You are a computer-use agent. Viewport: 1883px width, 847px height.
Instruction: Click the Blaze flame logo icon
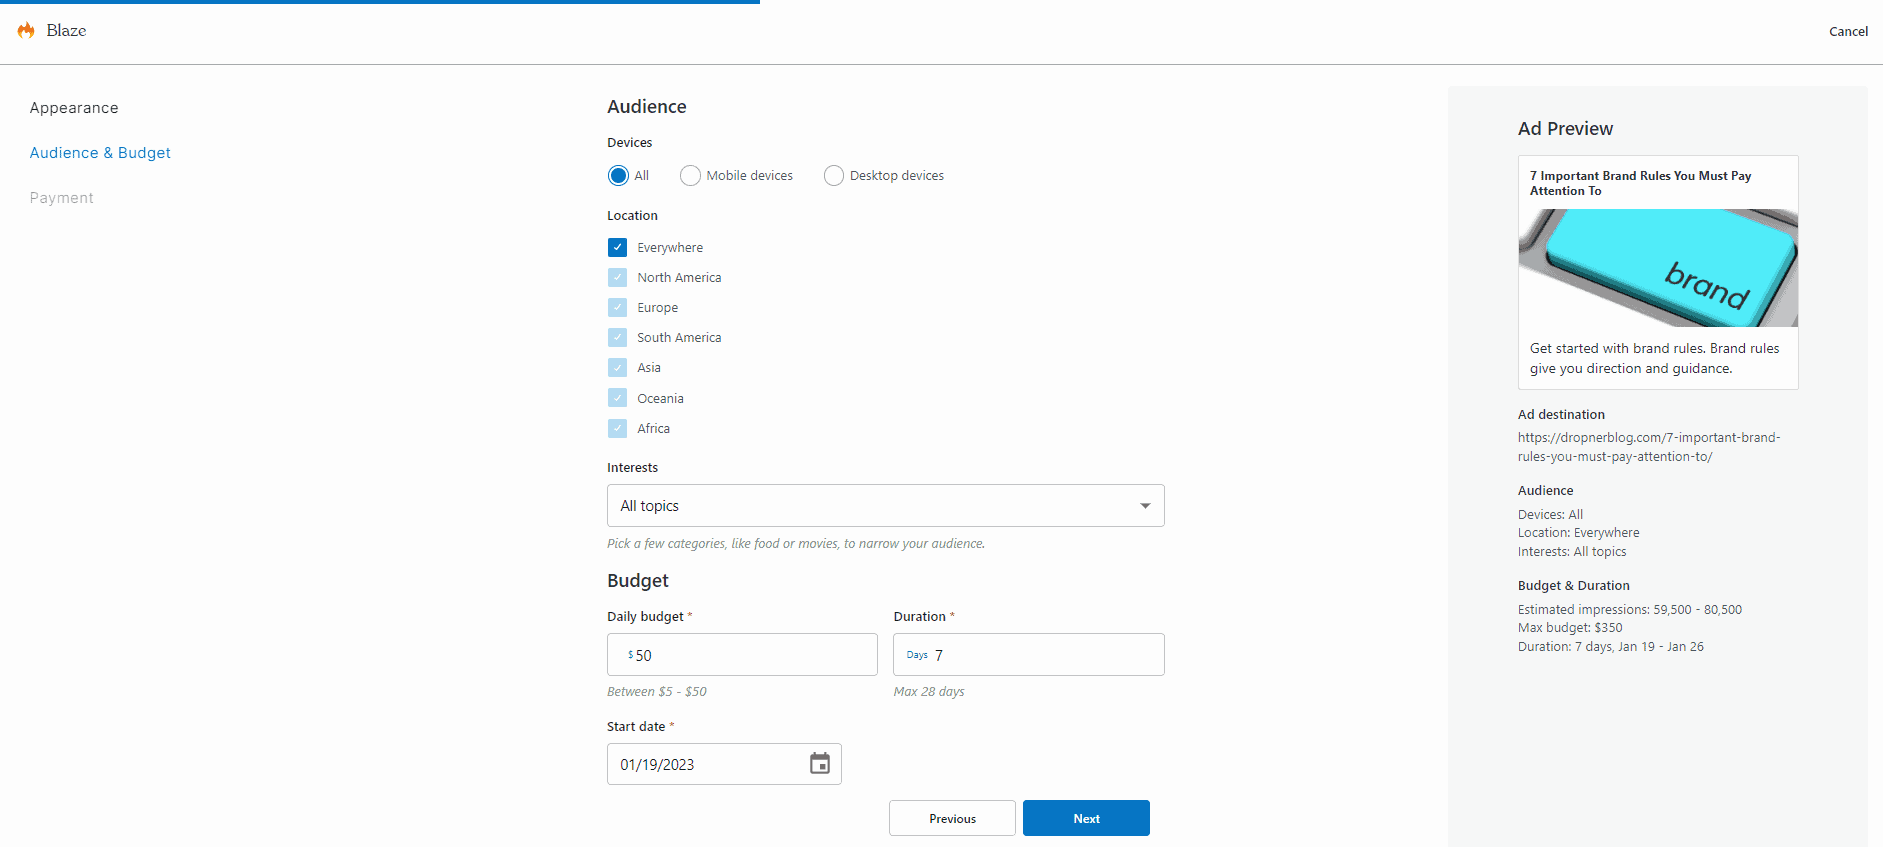[26, 31]
